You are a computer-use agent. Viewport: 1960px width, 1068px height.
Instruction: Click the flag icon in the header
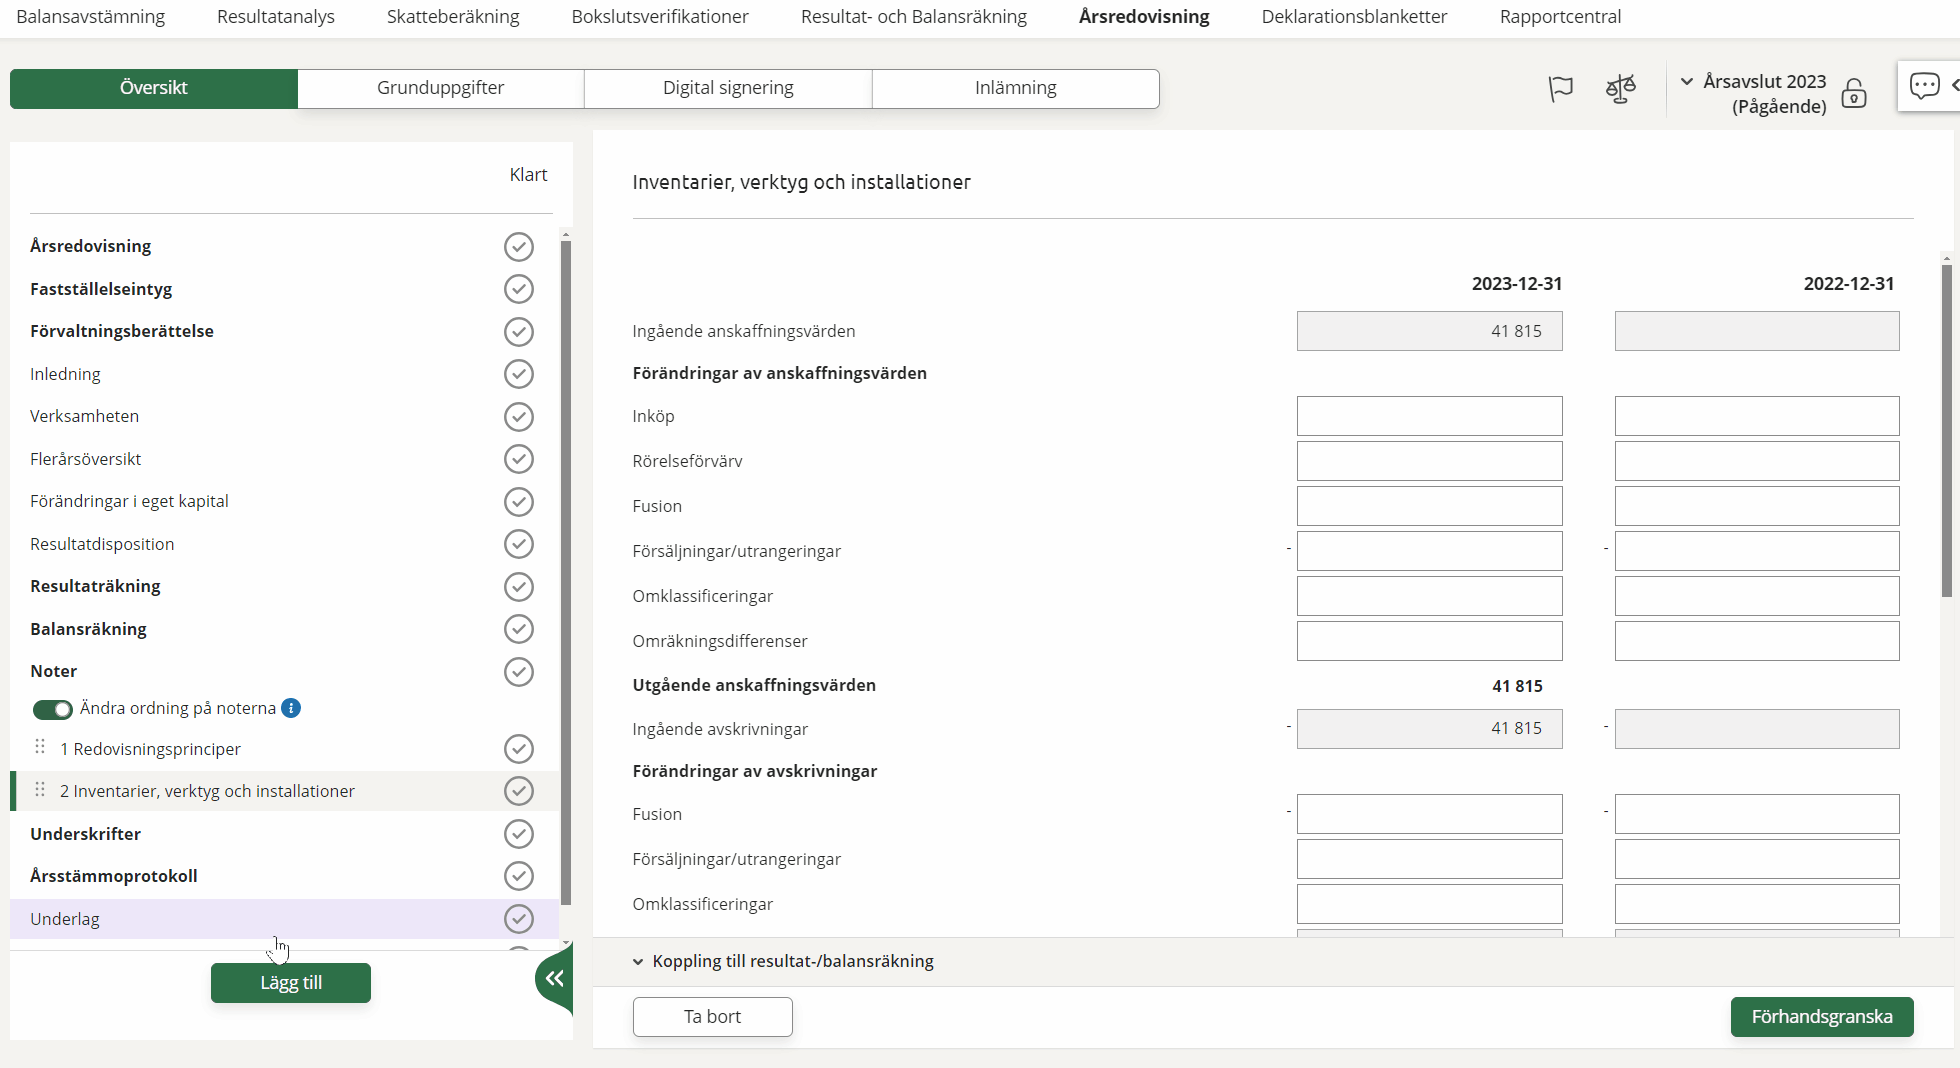(x=1560, y=90)
